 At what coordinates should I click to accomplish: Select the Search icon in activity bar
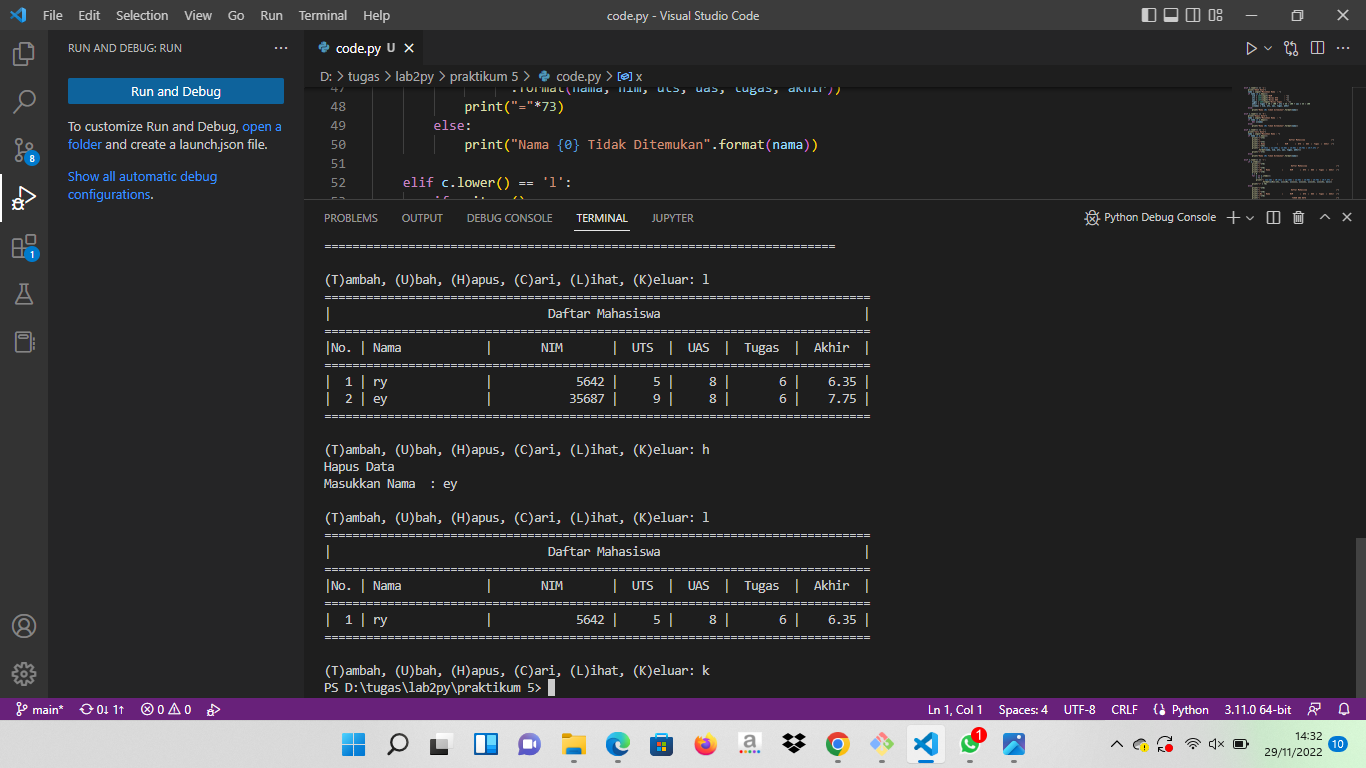click(24, 101)
